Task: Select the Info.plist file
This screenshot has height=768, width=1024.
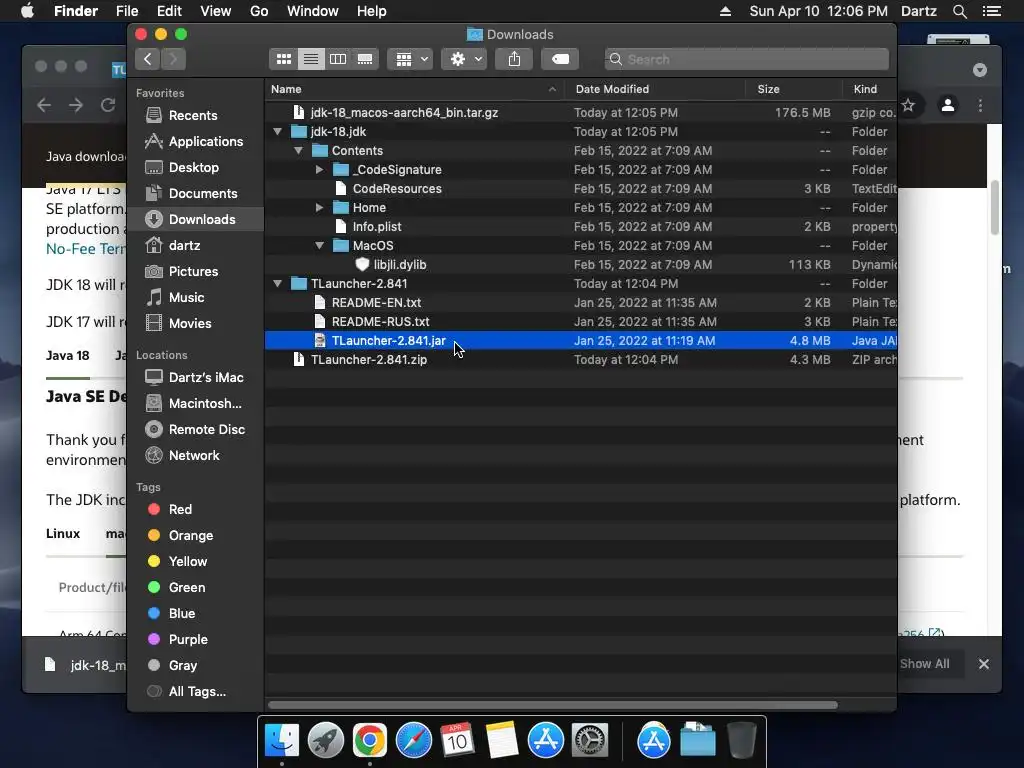Action: point(581,227)
